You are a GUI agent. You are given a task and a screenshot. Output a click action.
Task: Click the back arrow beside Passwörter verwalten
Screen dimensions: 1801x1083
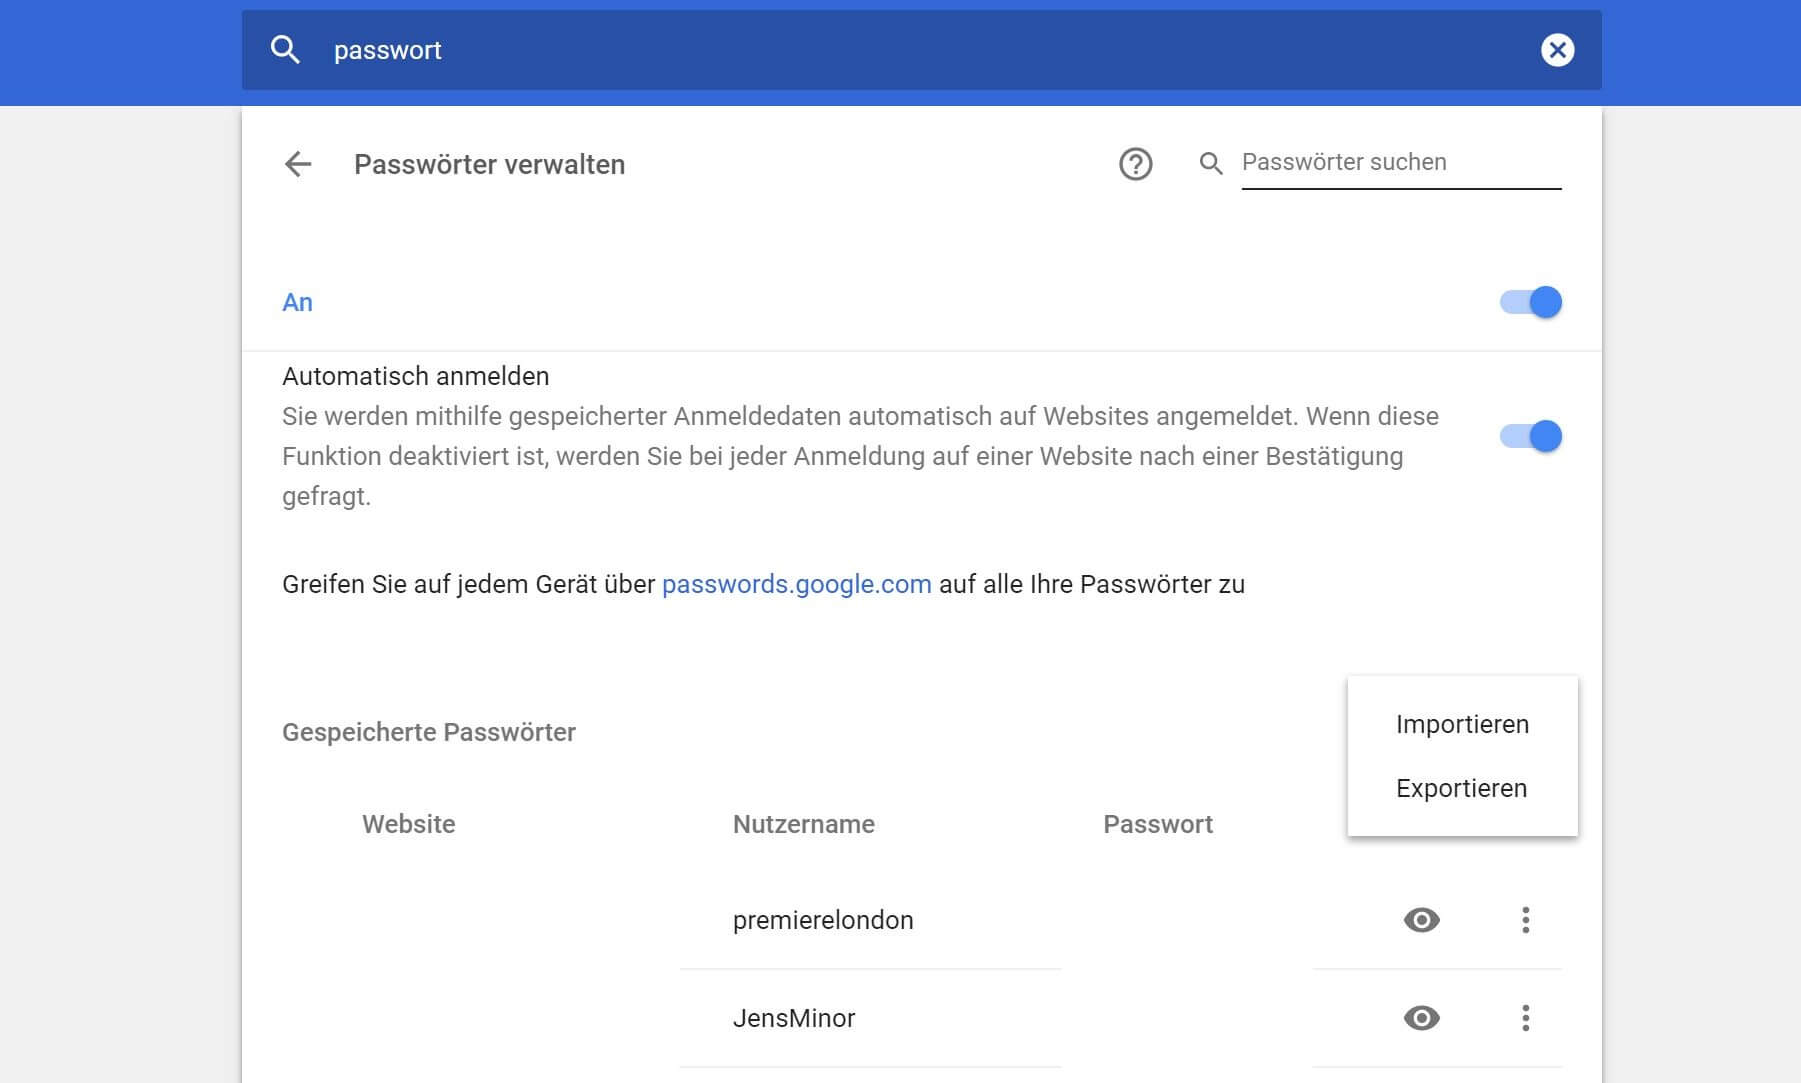[x=298, y=164]
